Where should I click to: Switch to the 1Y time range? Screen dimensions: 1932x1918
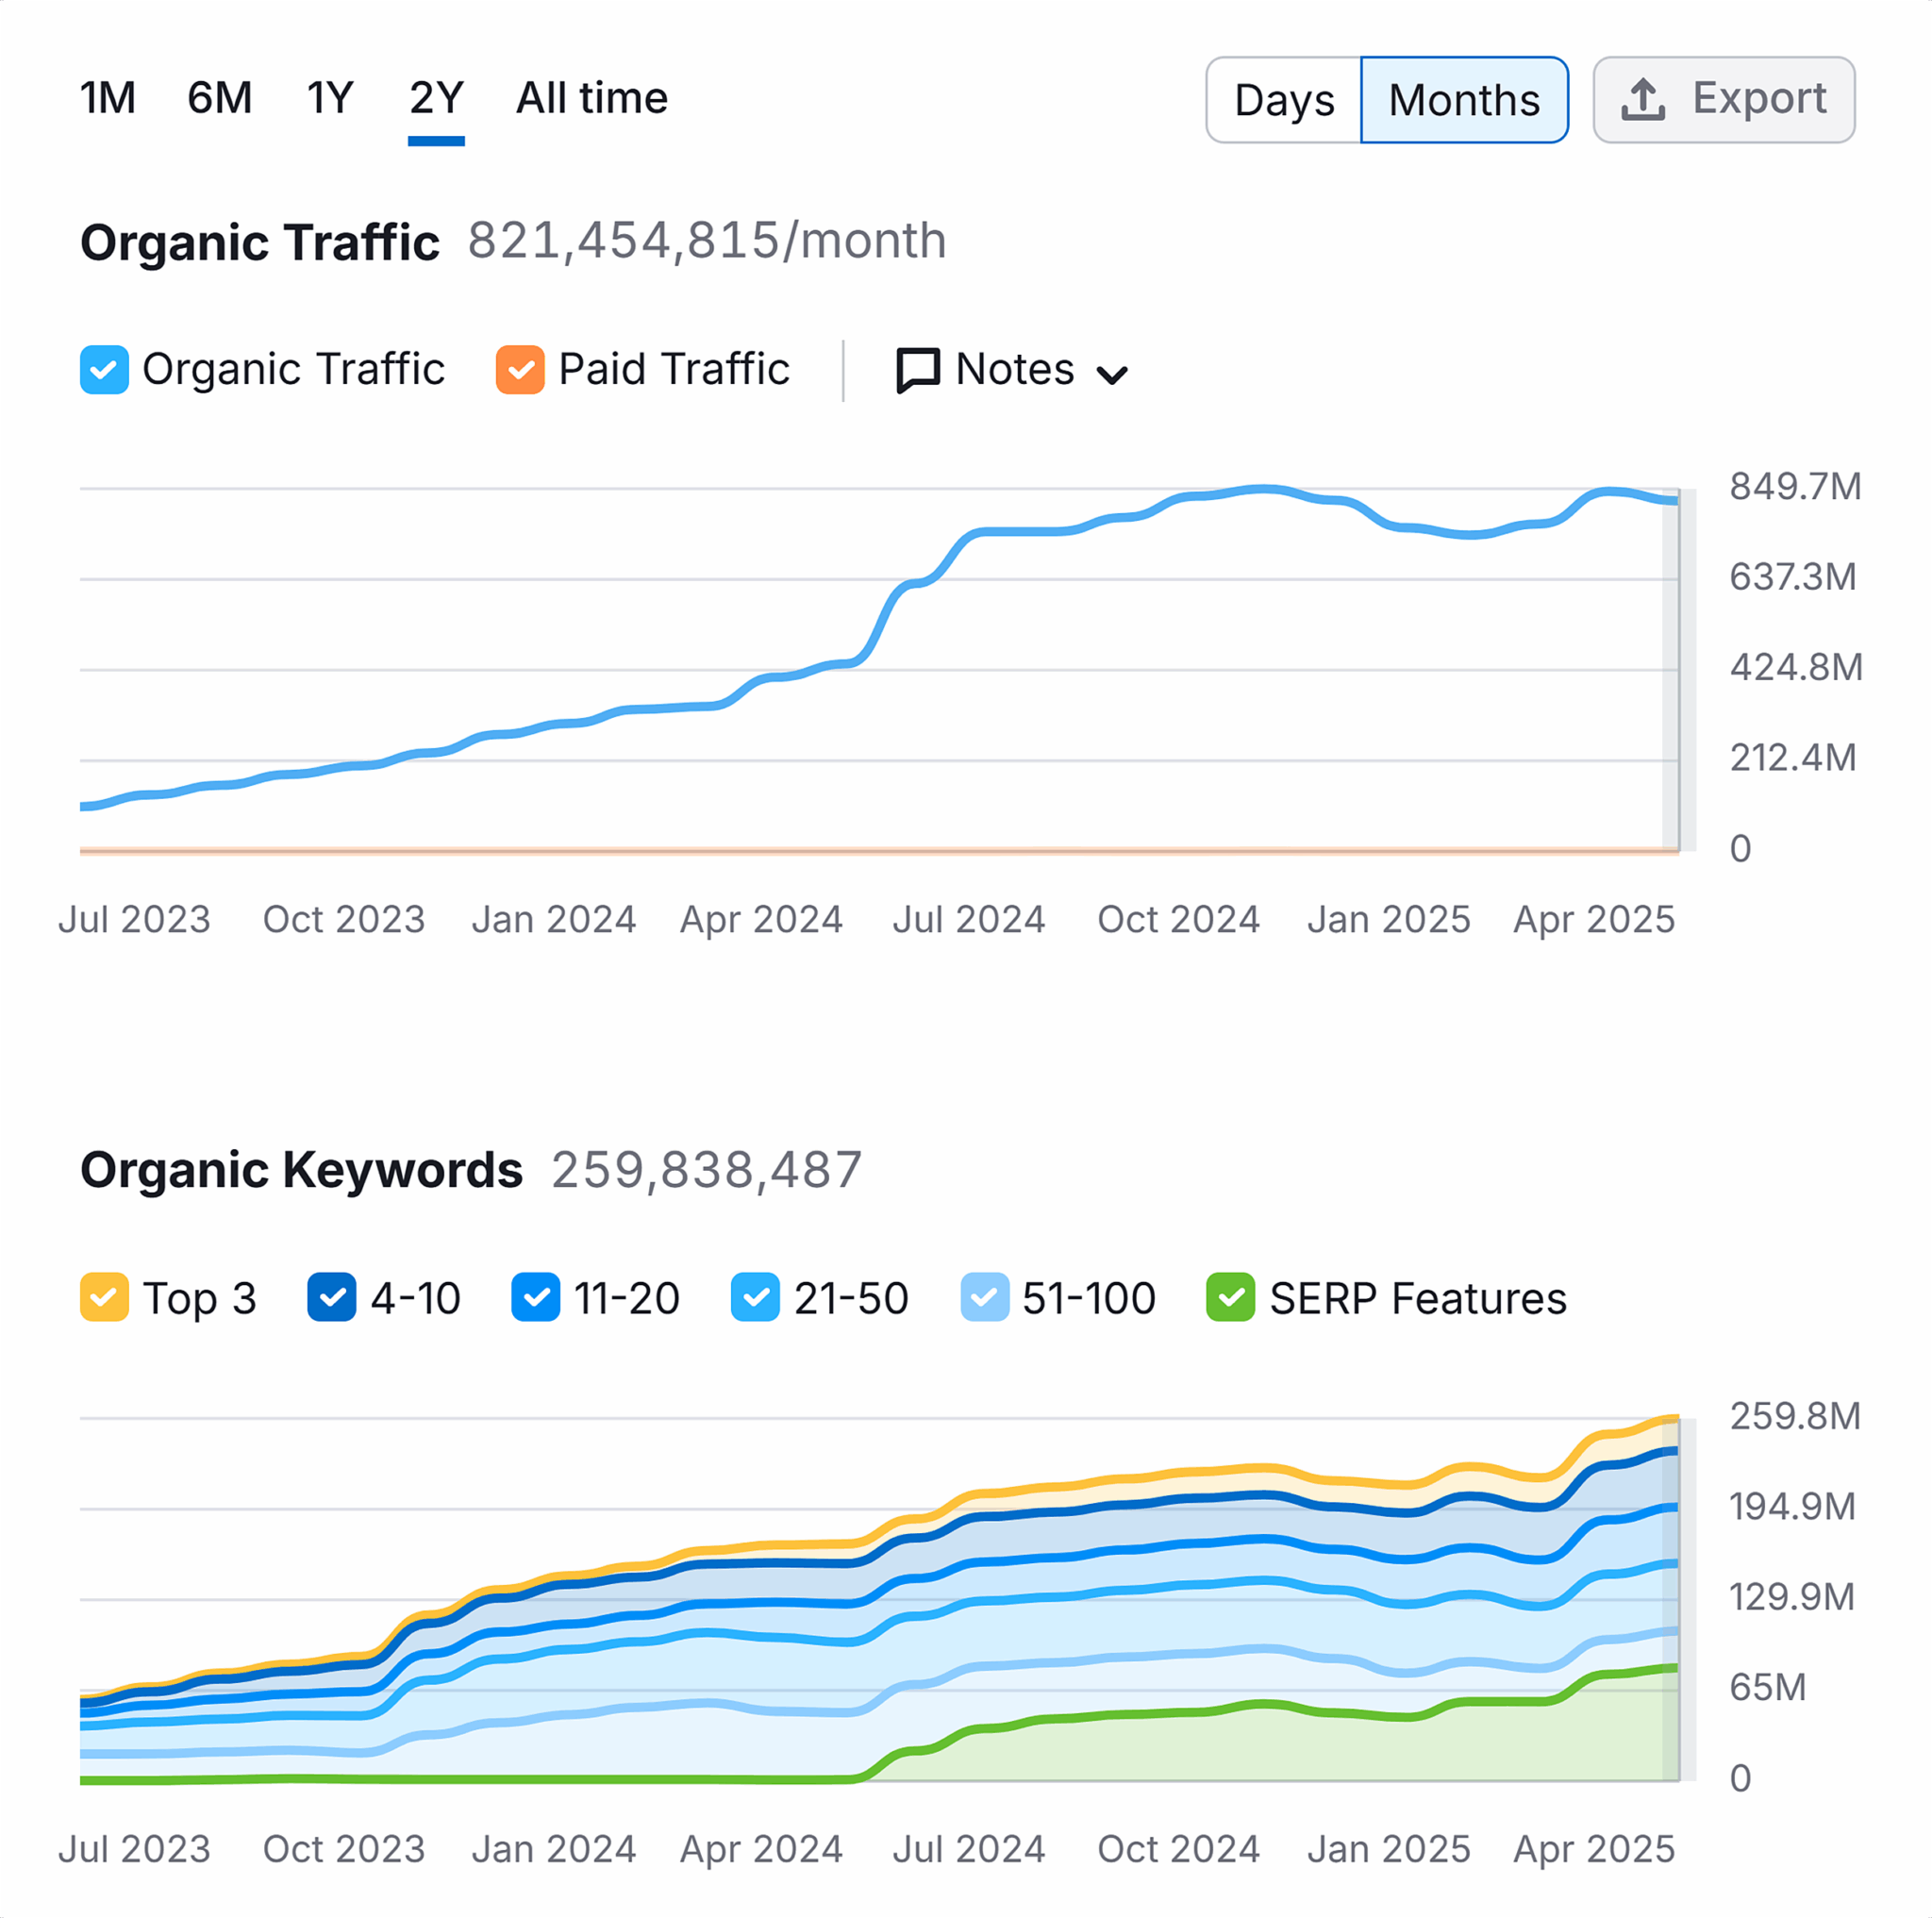[x=329, y=97]
